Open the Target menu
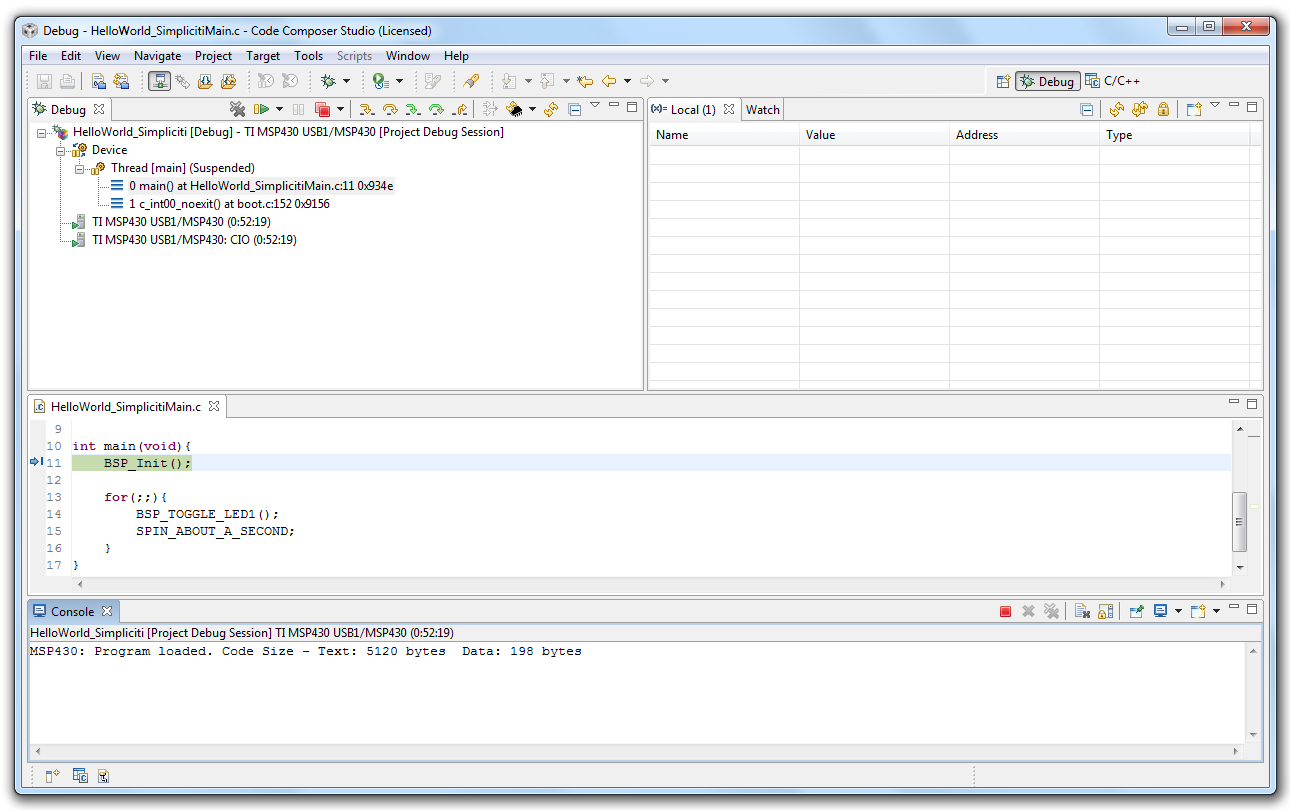 click(263, 56)
